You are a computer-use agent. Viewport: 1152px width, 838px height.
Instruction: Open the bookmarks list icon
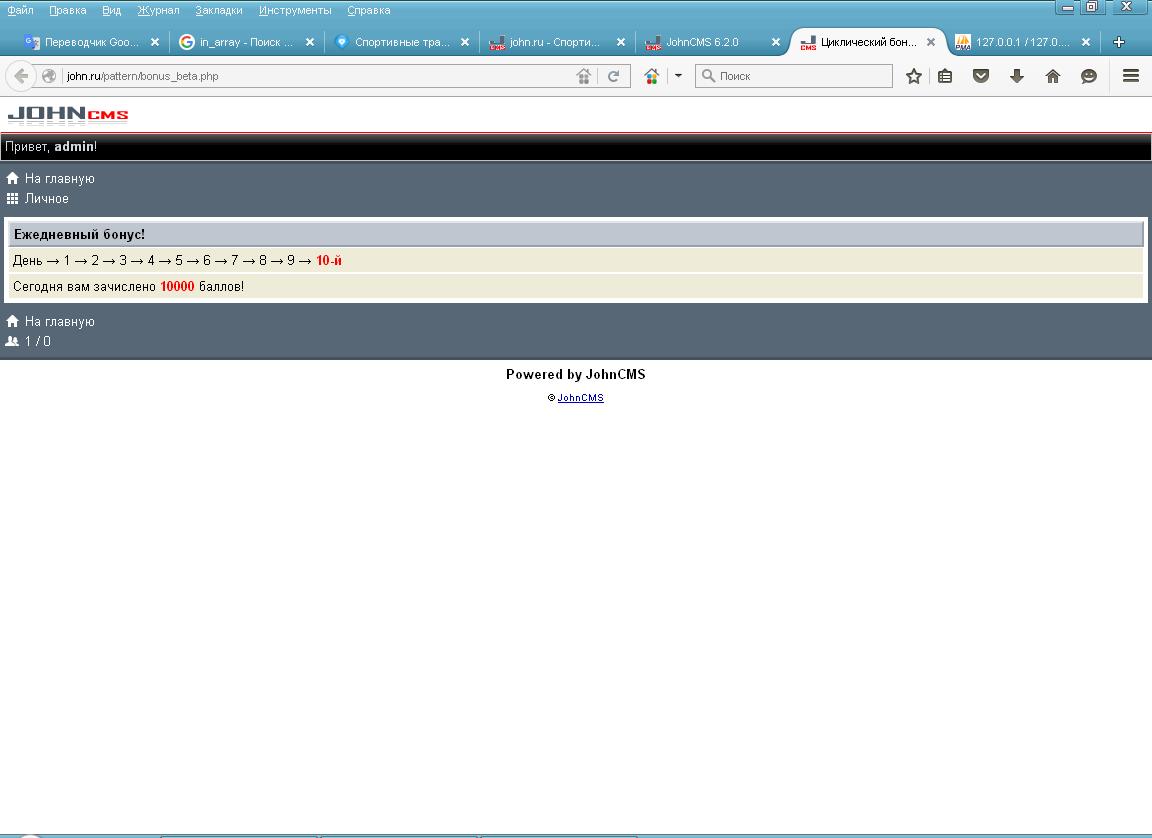pos(945,76)
